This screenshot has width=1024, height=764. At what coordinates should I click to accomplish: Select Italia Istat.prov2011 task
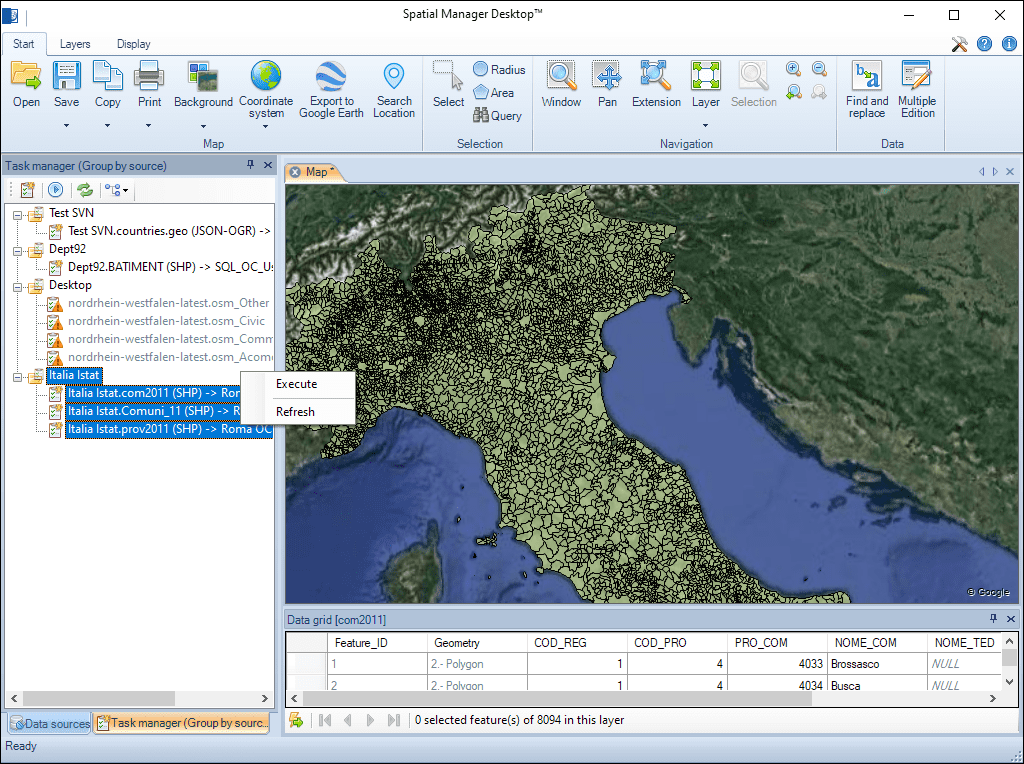click(x=170, y=429)
